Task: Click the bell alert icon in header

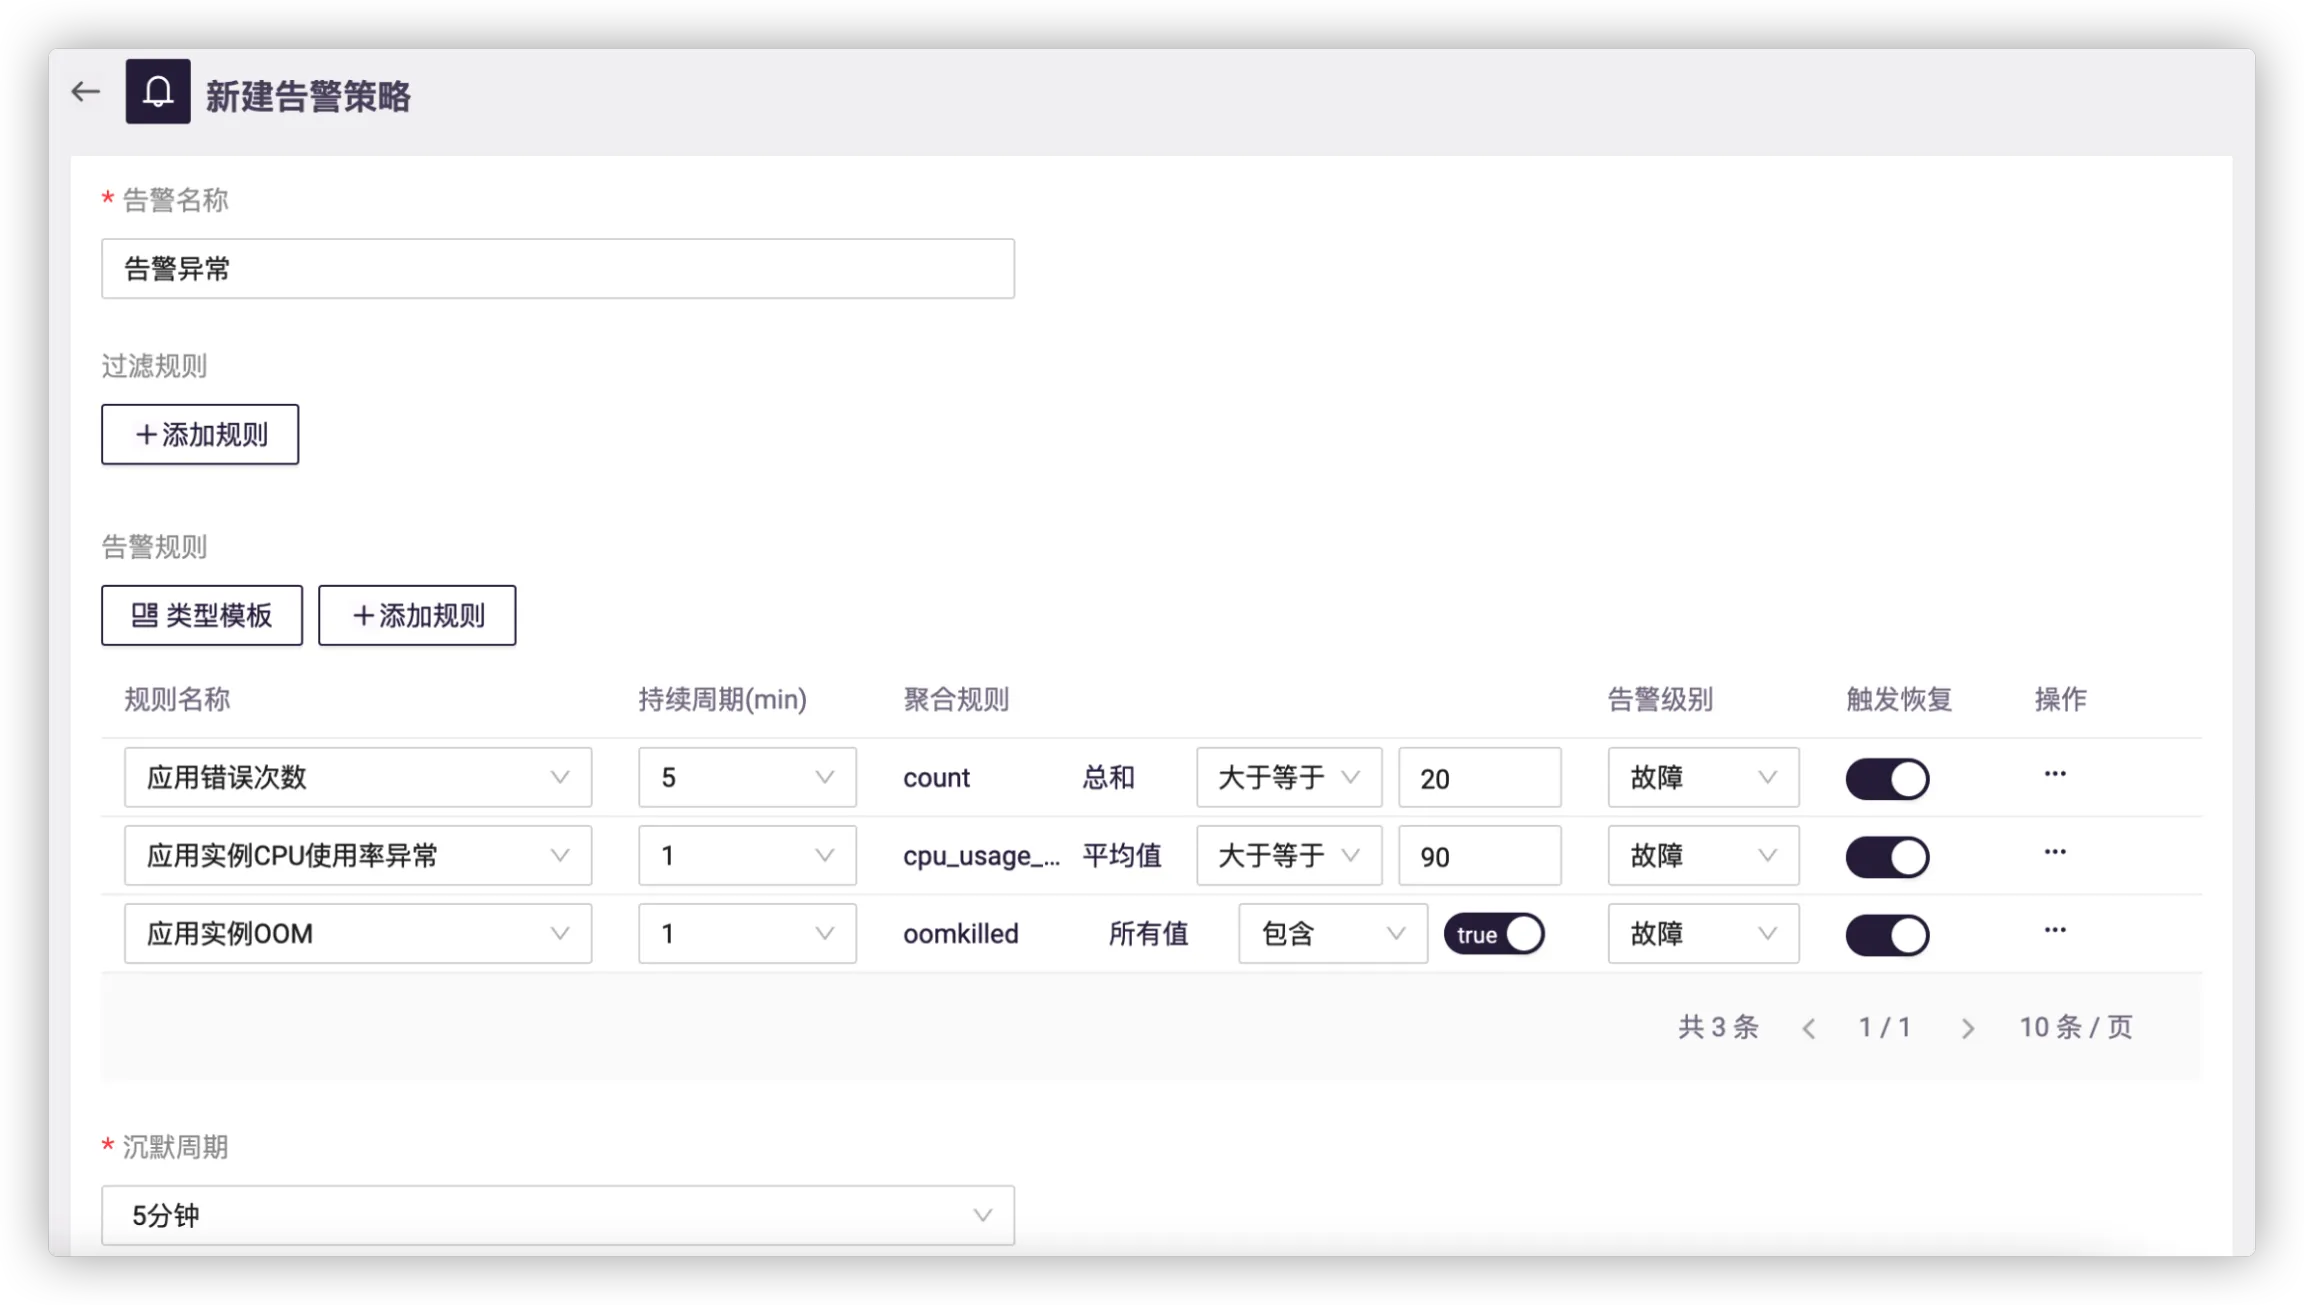Action: click(158, 92)
